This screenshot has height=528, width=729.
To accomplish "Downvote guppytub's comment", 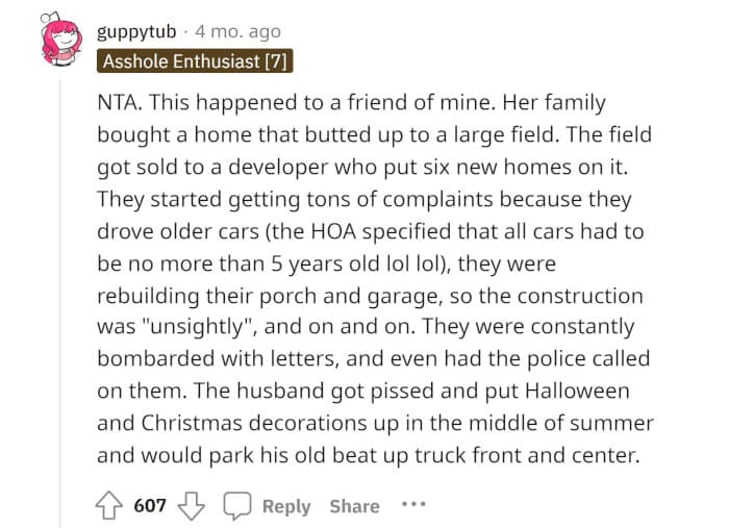I will pyautogui.click(x=191, y=506).
